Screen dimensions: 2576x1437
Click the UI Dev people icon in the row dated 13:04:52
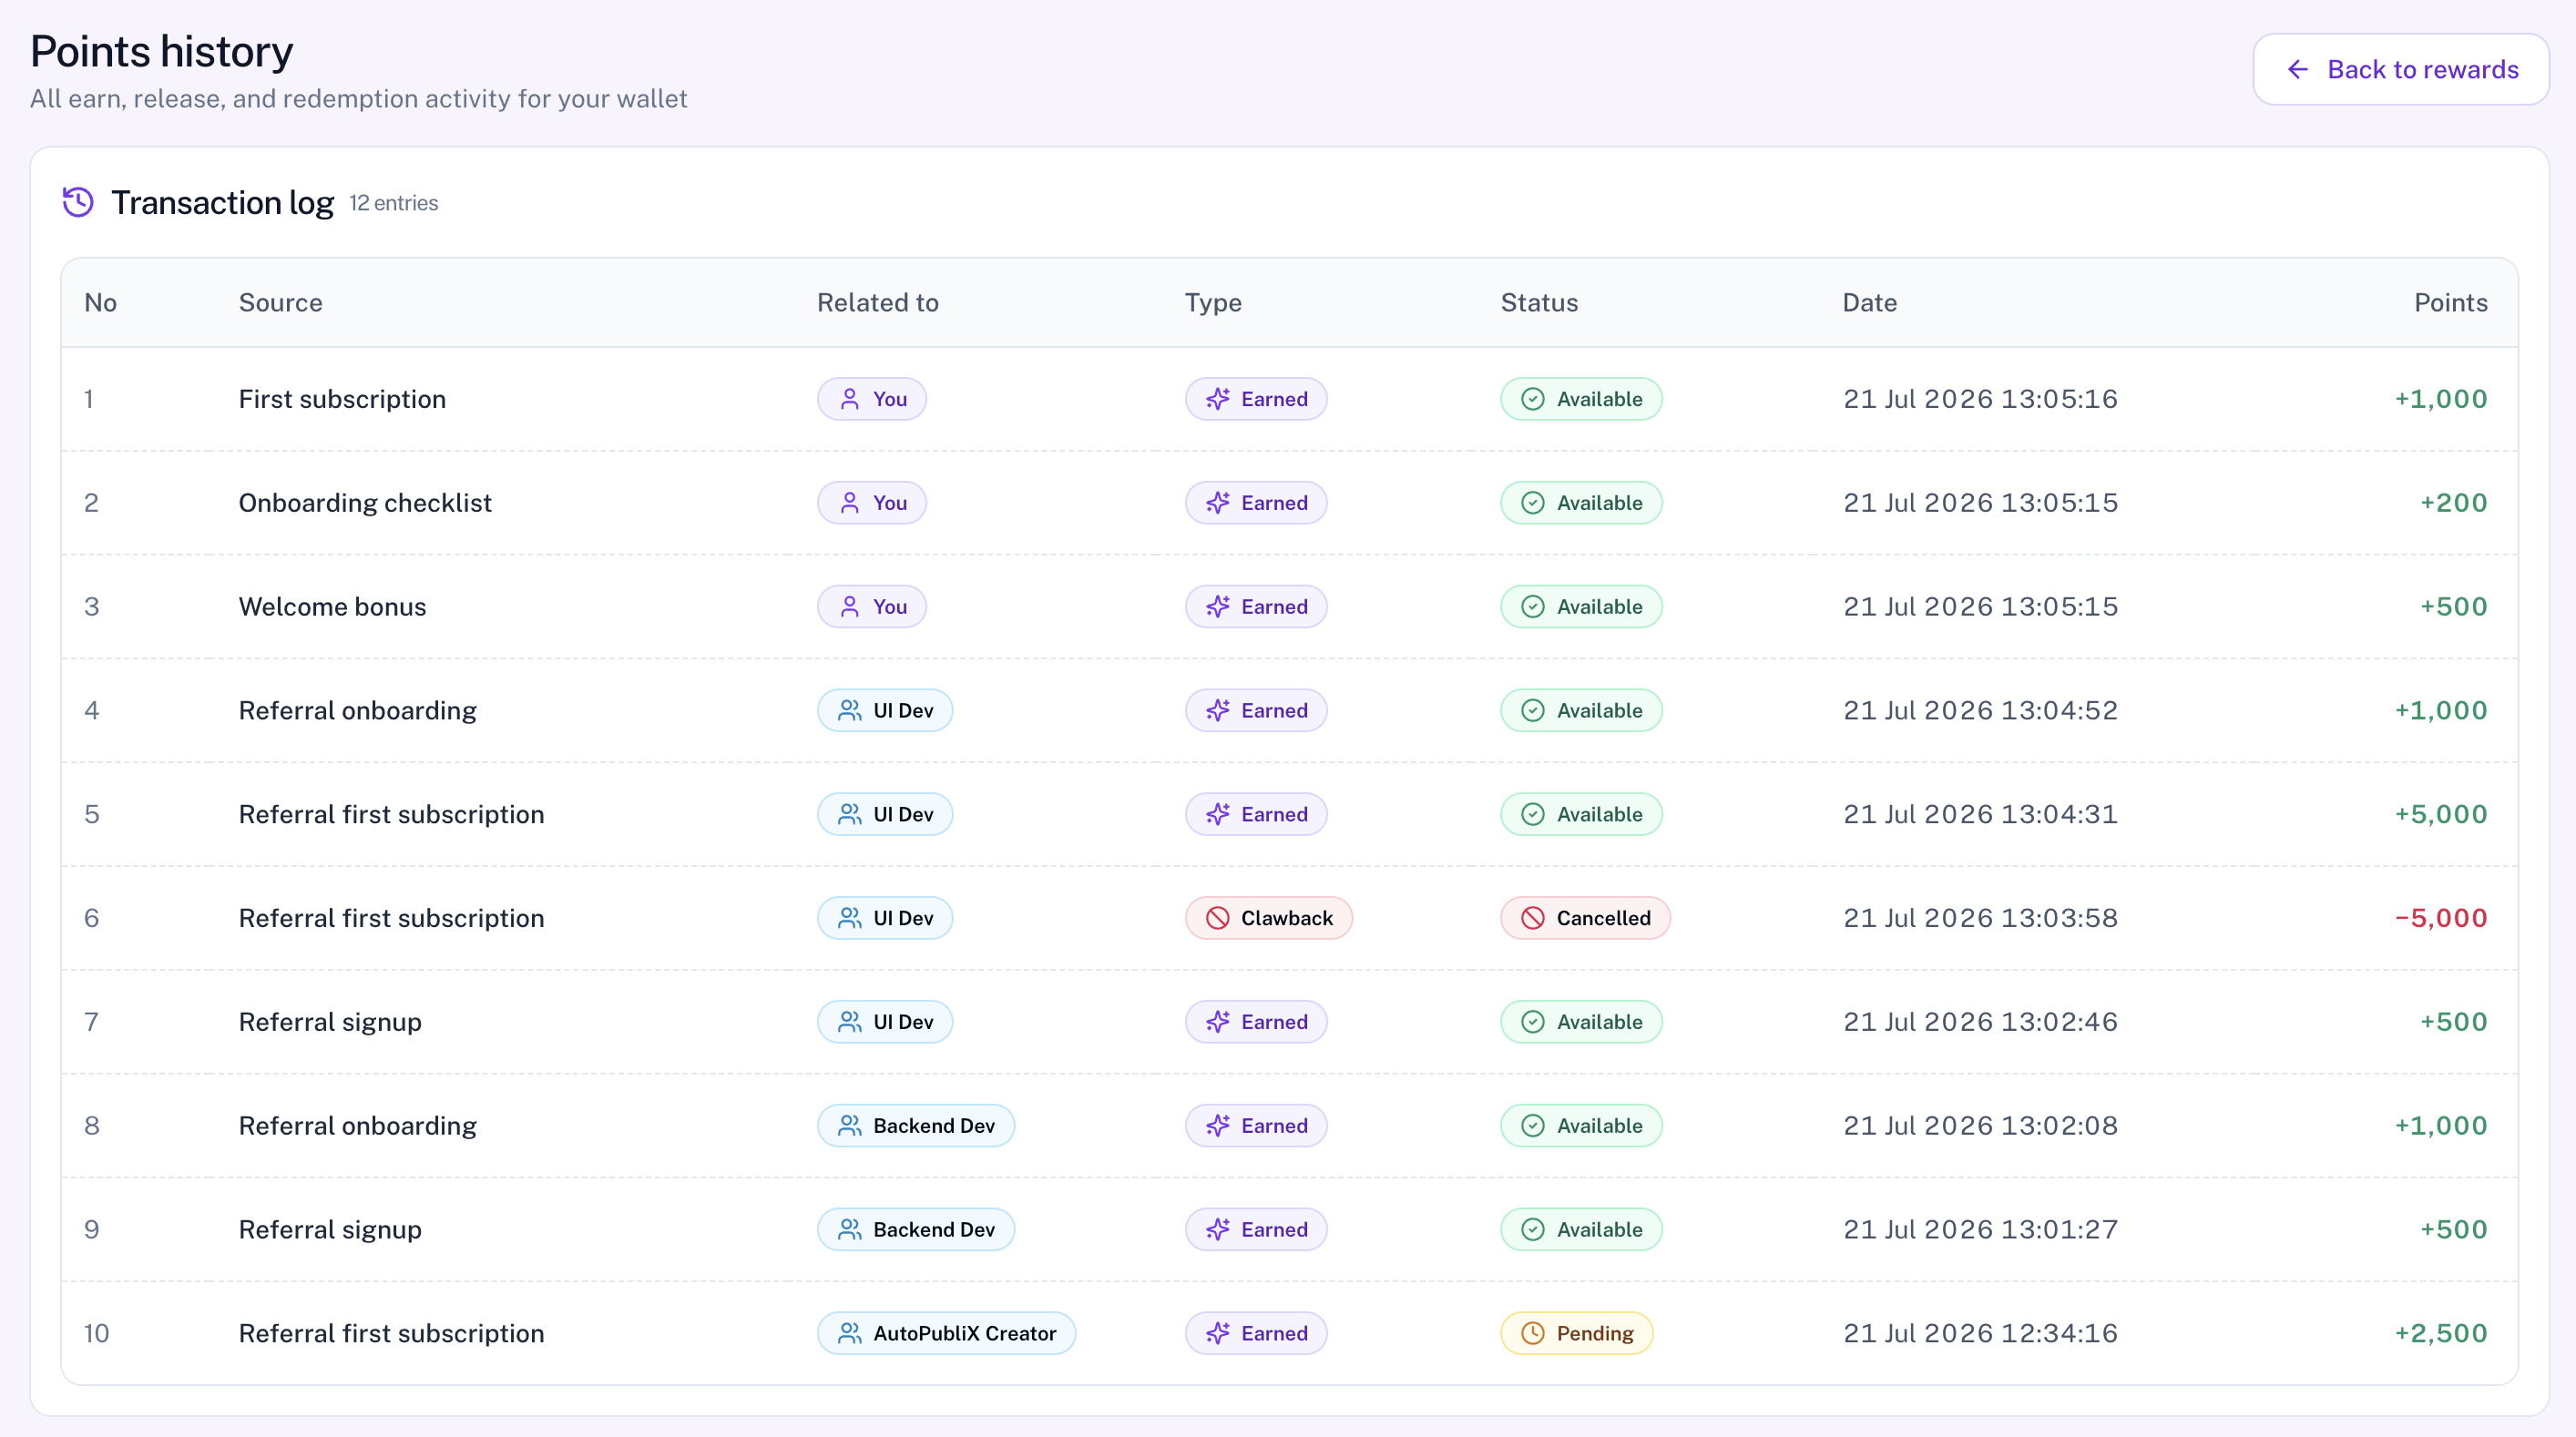point(849,711)
